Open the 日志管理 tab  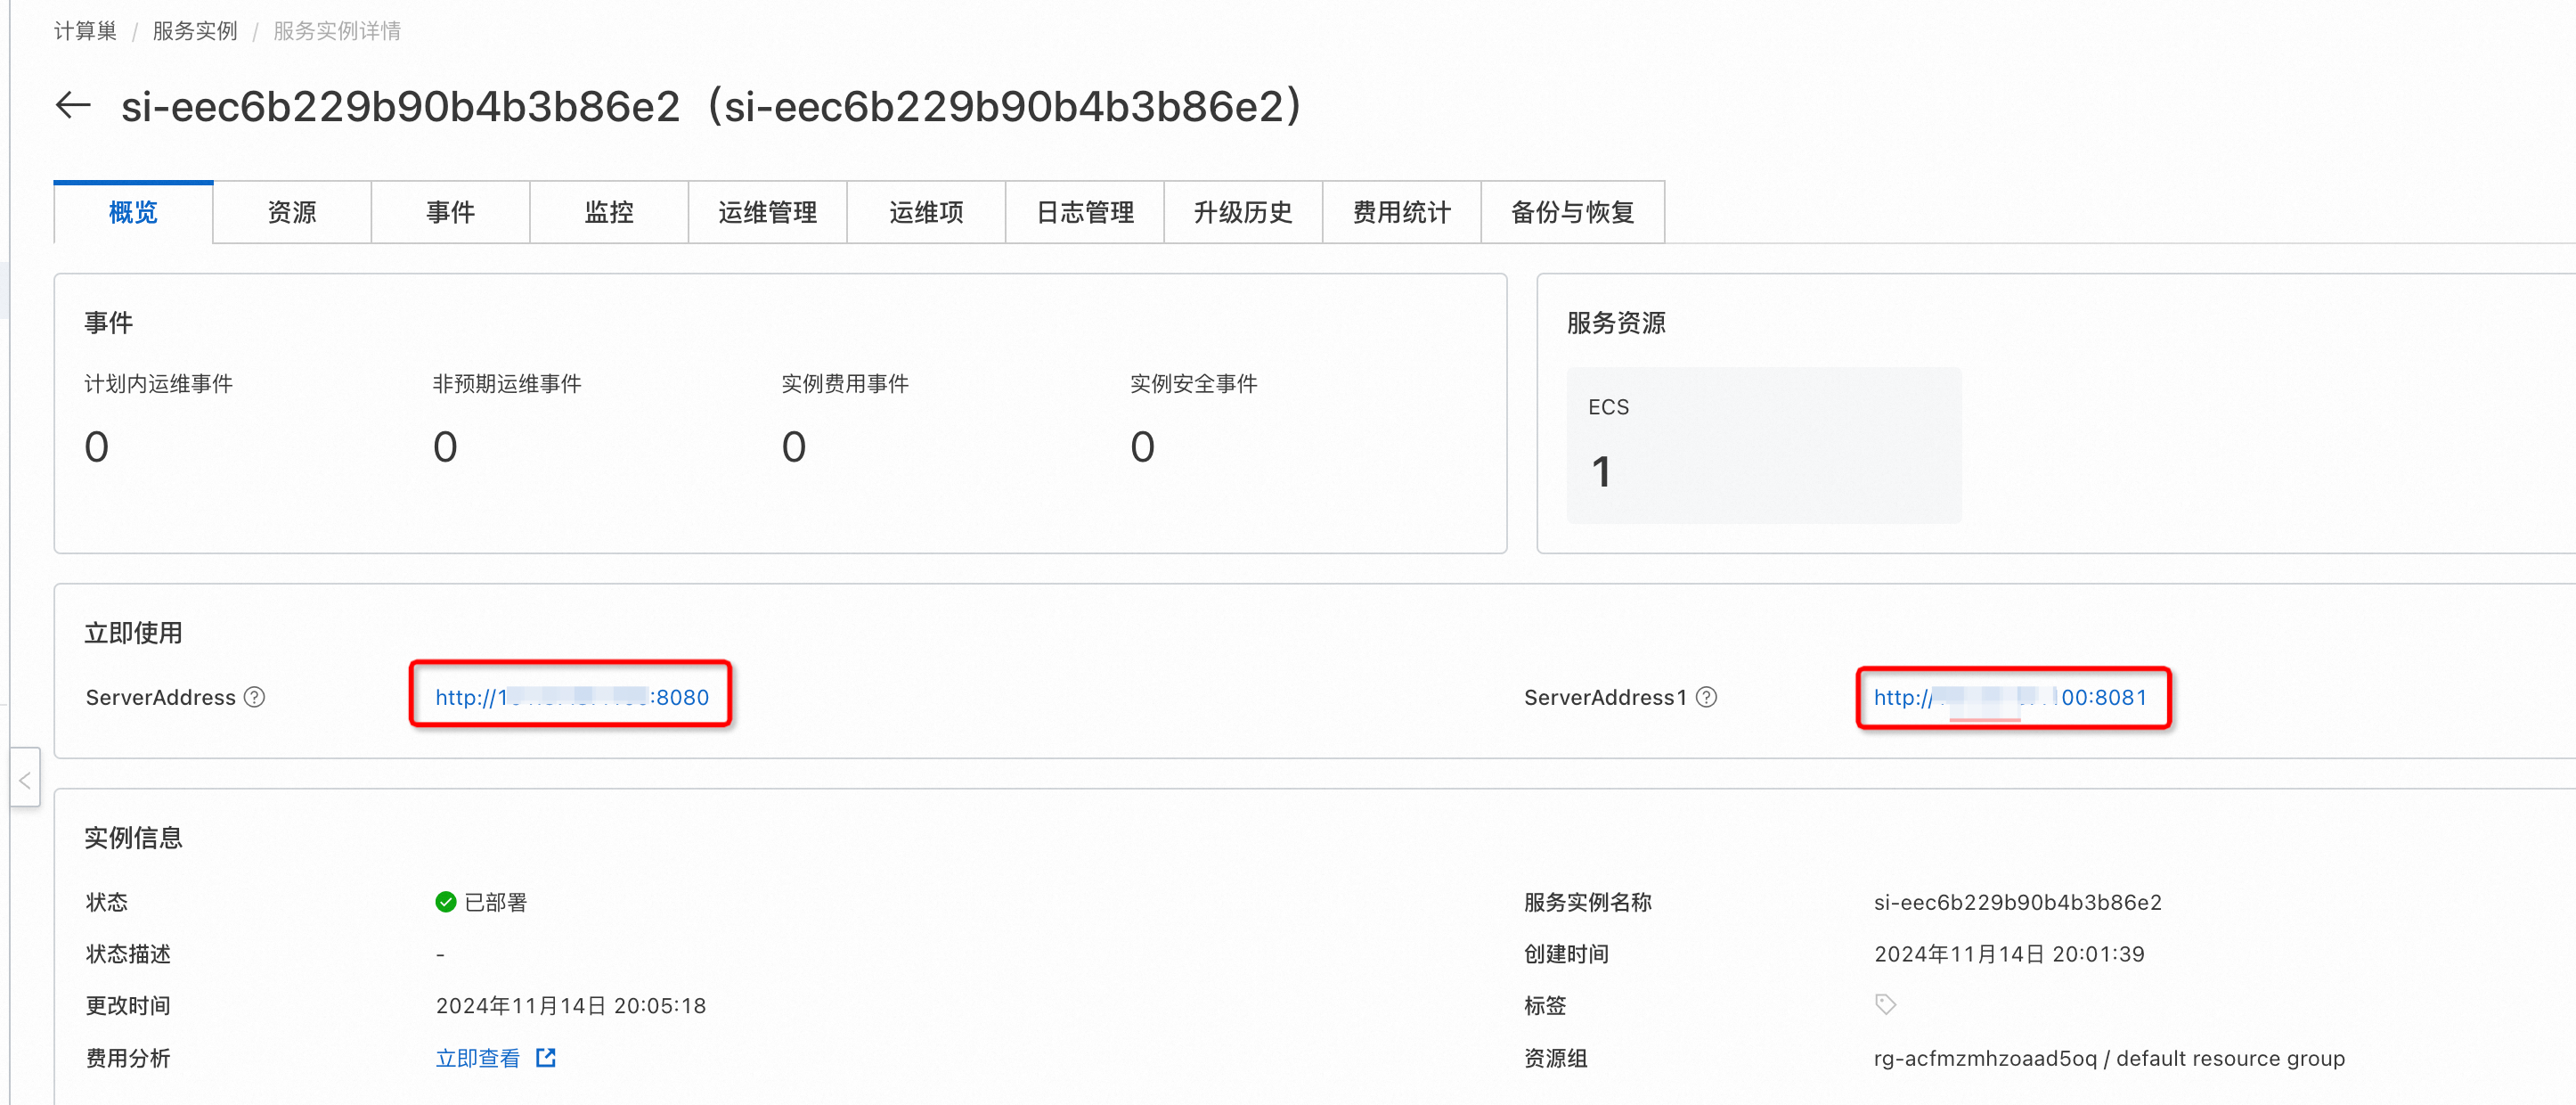pyautogui.click(x=1084, y=212)
